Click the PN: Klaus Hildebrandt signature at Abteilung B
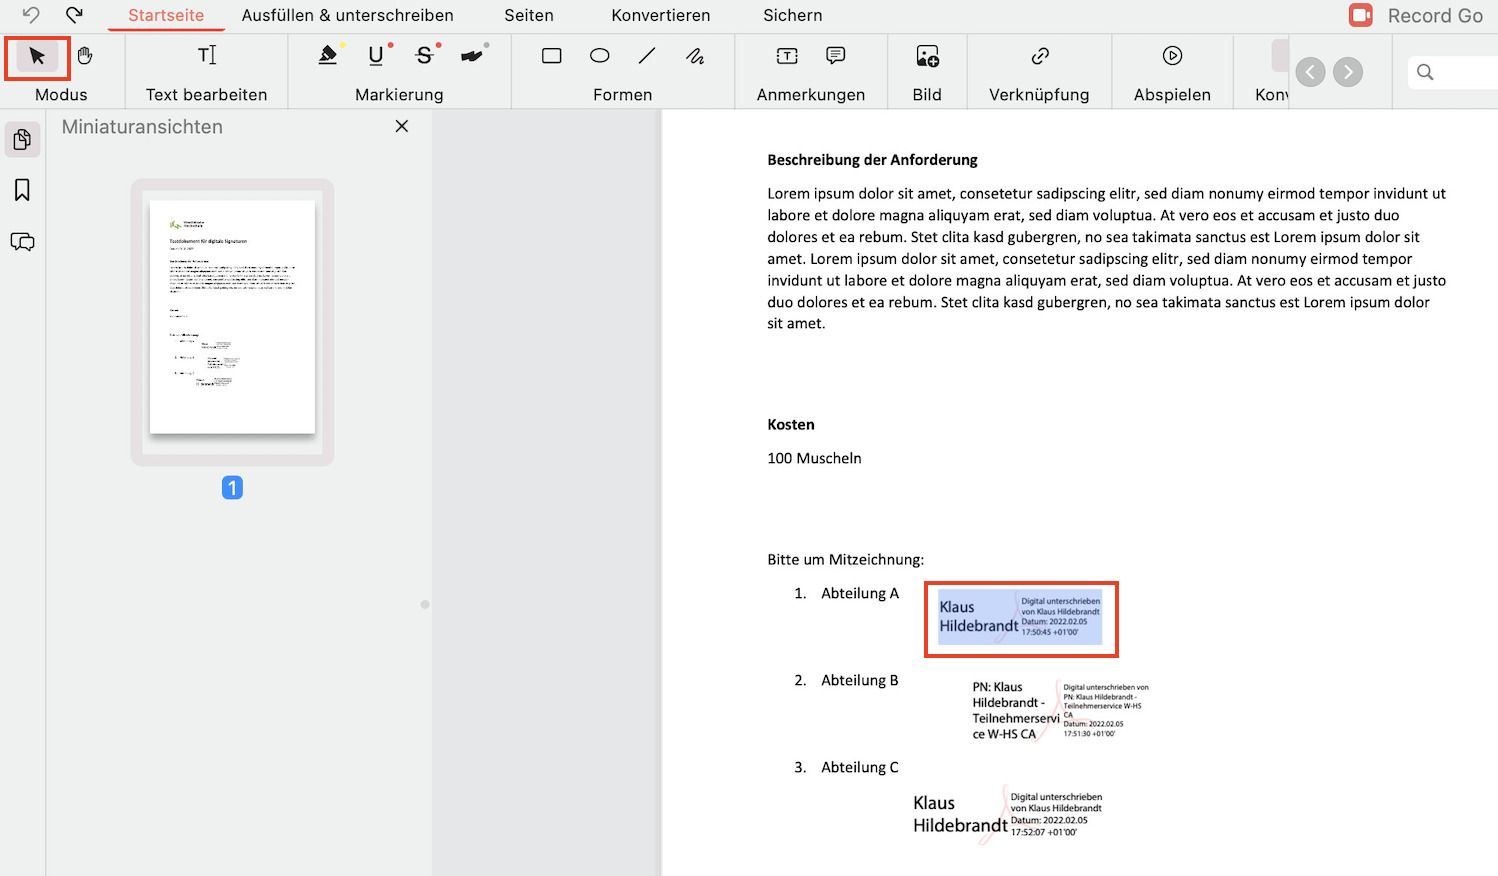Image resolution: width=1498 pixels, height=876 pixels. click(1060, 710)
